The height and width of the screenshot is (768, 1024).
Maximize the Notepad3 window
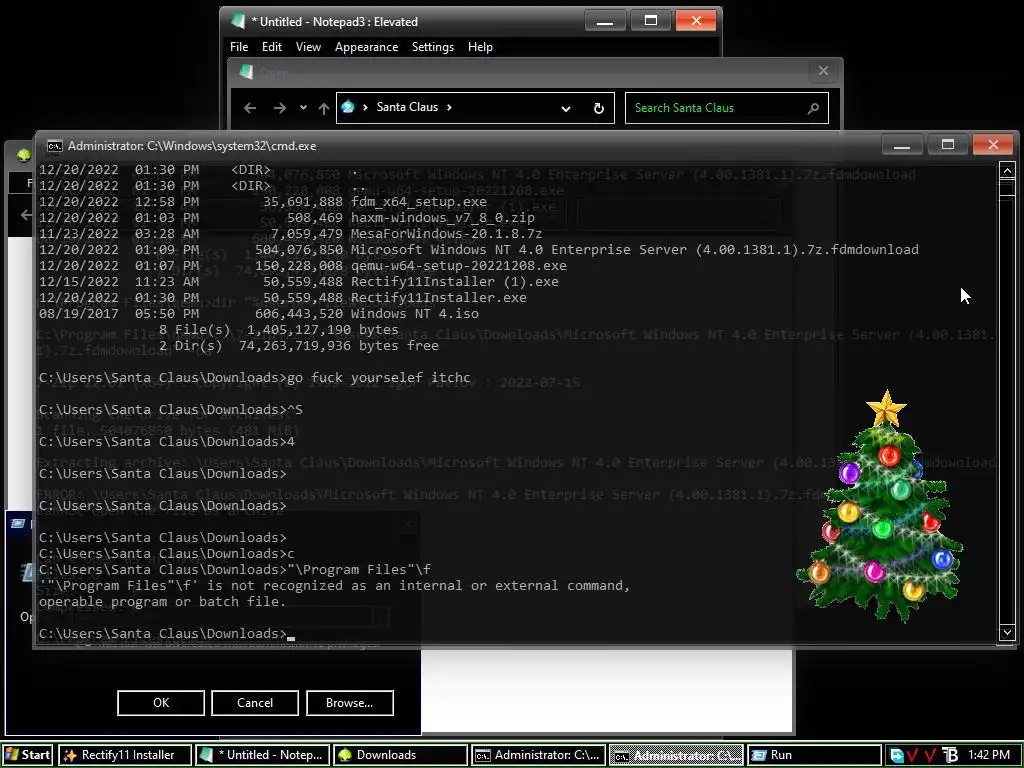coord(650,21)
